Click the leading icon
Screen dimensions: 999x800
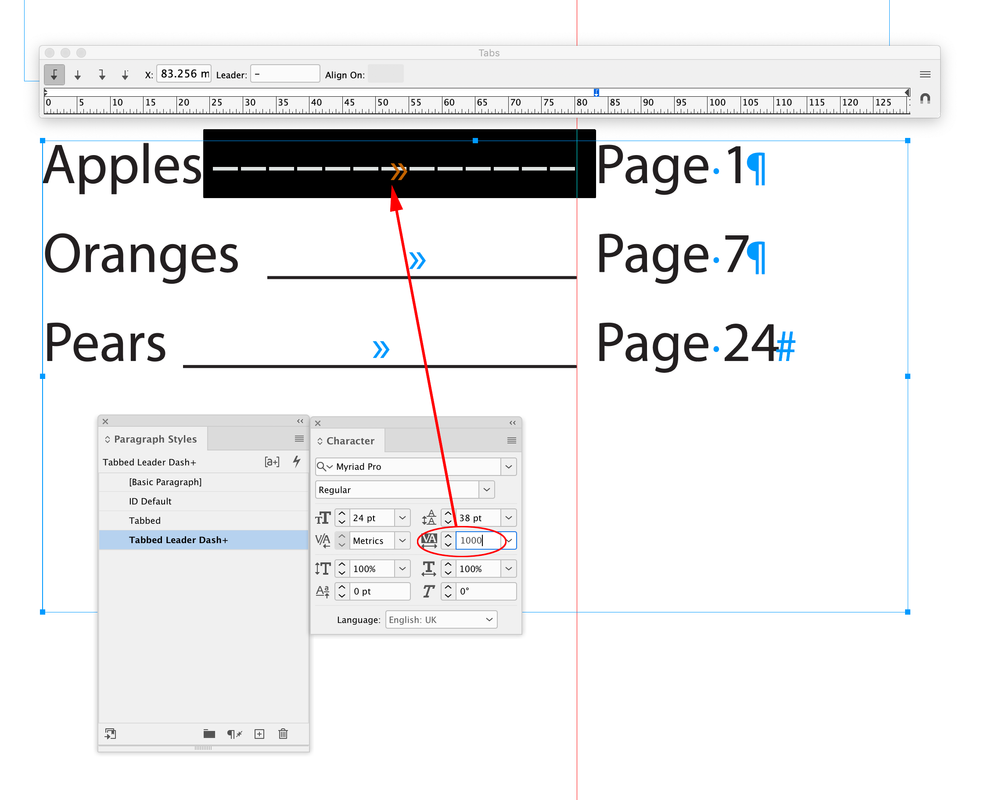(429, 518)
